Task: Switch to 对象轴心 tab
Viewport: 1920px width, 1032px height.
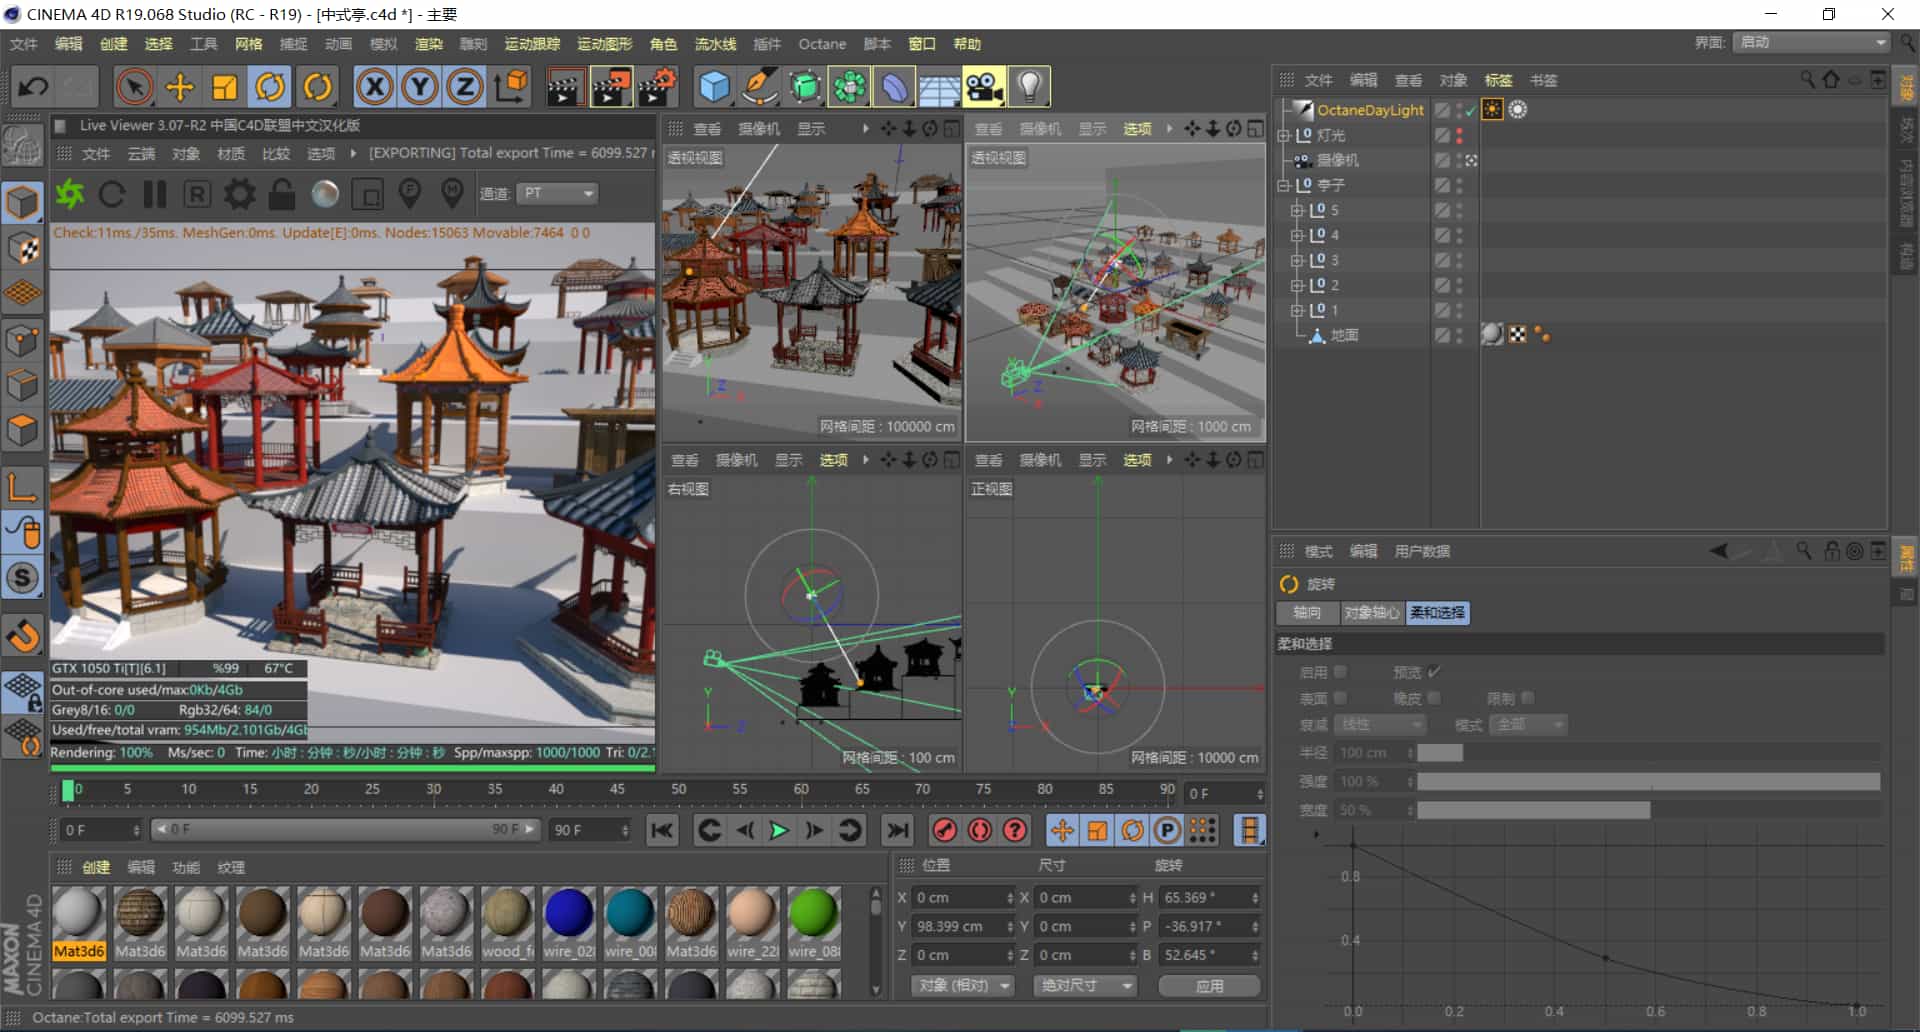Action: tap(1371, 613)
